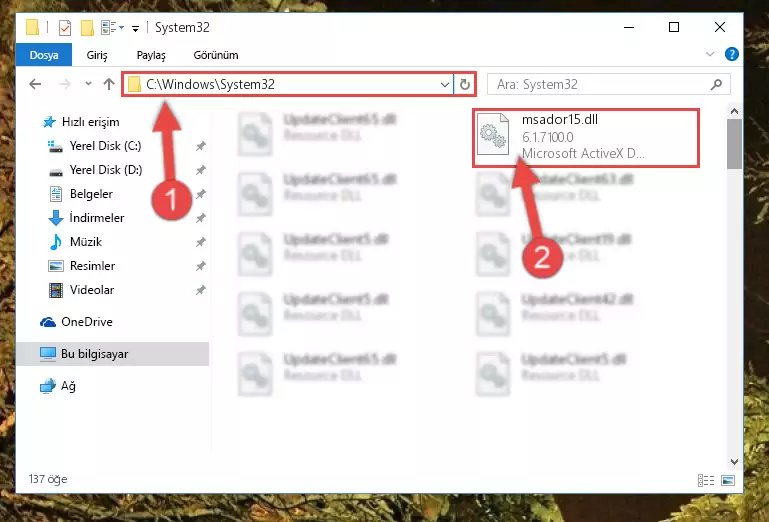Expand the Customize Quick Access Toolbar arrow
Screen dimensions: 769x522
(135, 28)
